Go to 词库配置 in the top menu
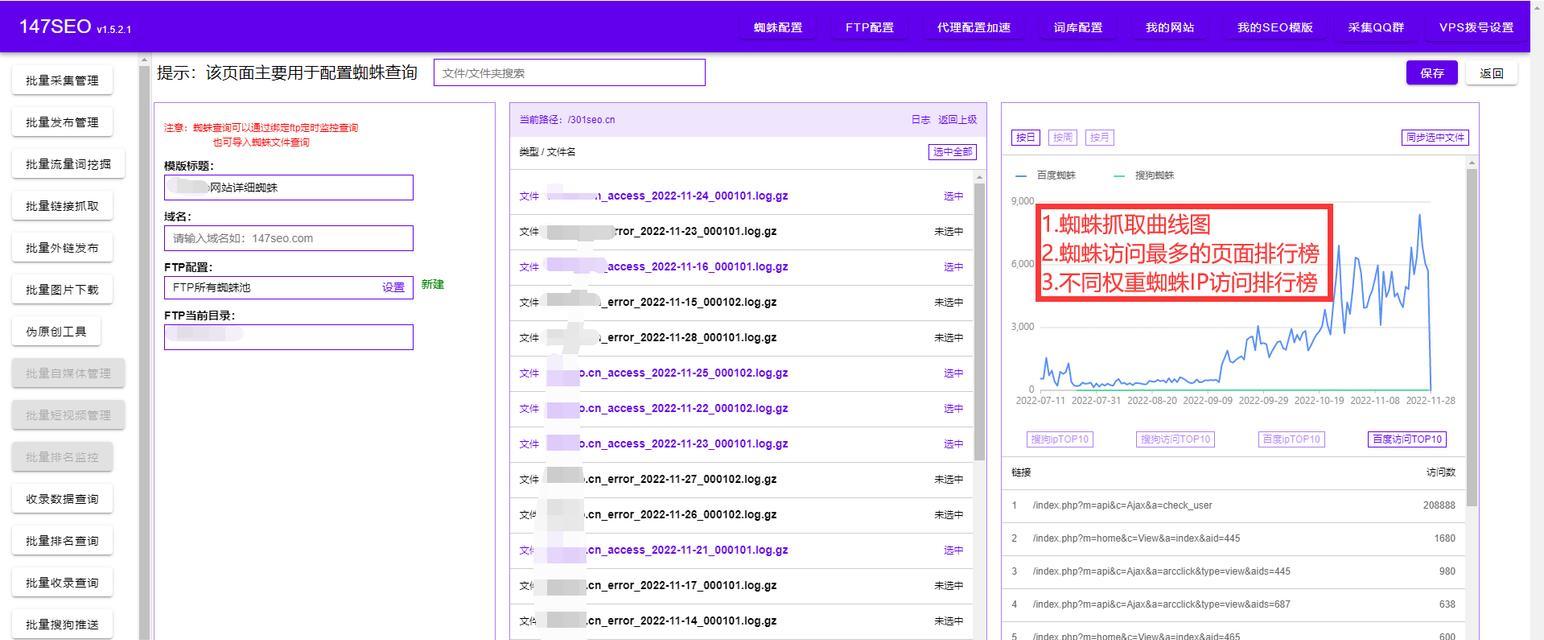Screen dimensions: 1544x640 [1077, 27]
